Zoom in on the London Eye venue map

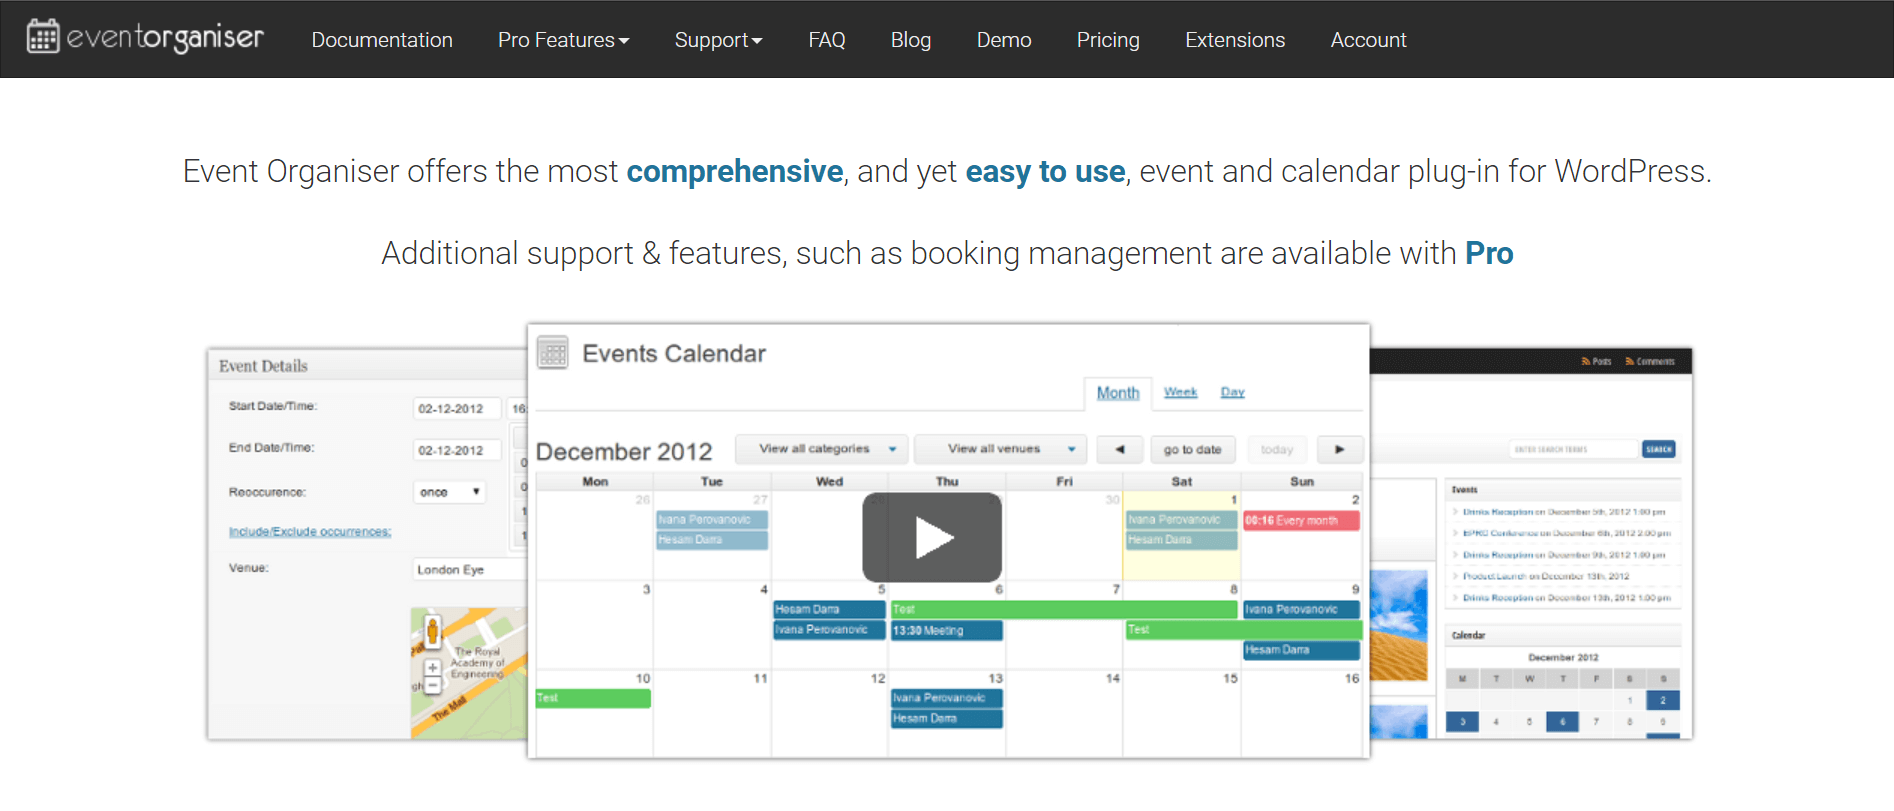tap(432, 669)
